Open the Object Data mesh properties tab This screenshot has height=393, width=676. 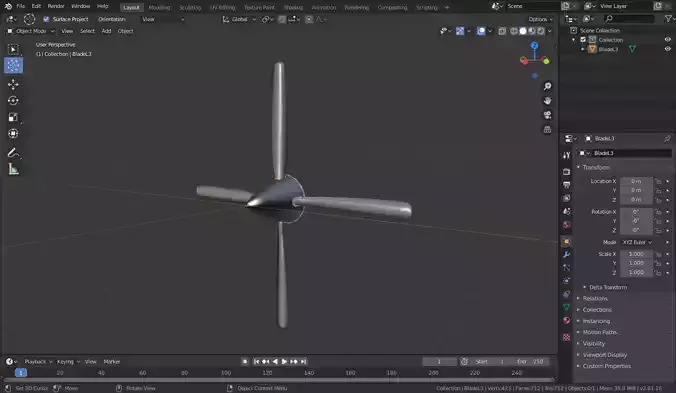point(566,307)
